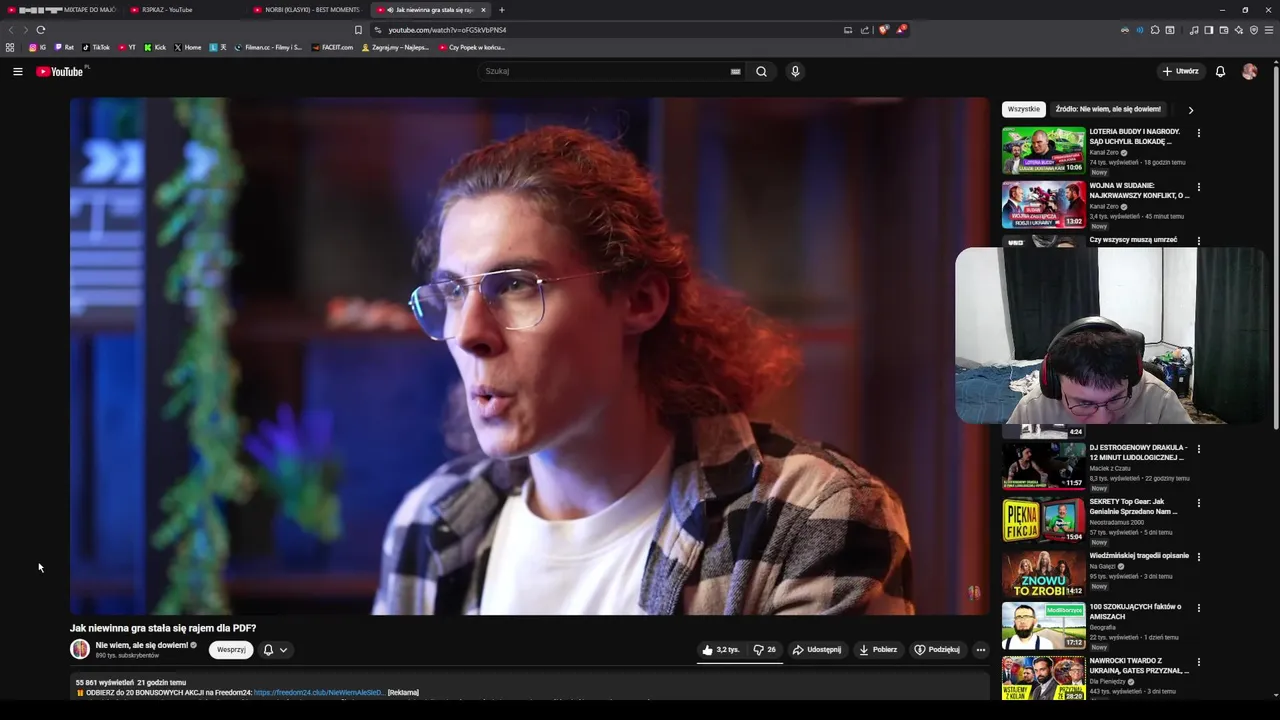The width and height of the screenshot is (1280, 720).
Task: Click the browser address bar URL
Action: pos(447,30)
